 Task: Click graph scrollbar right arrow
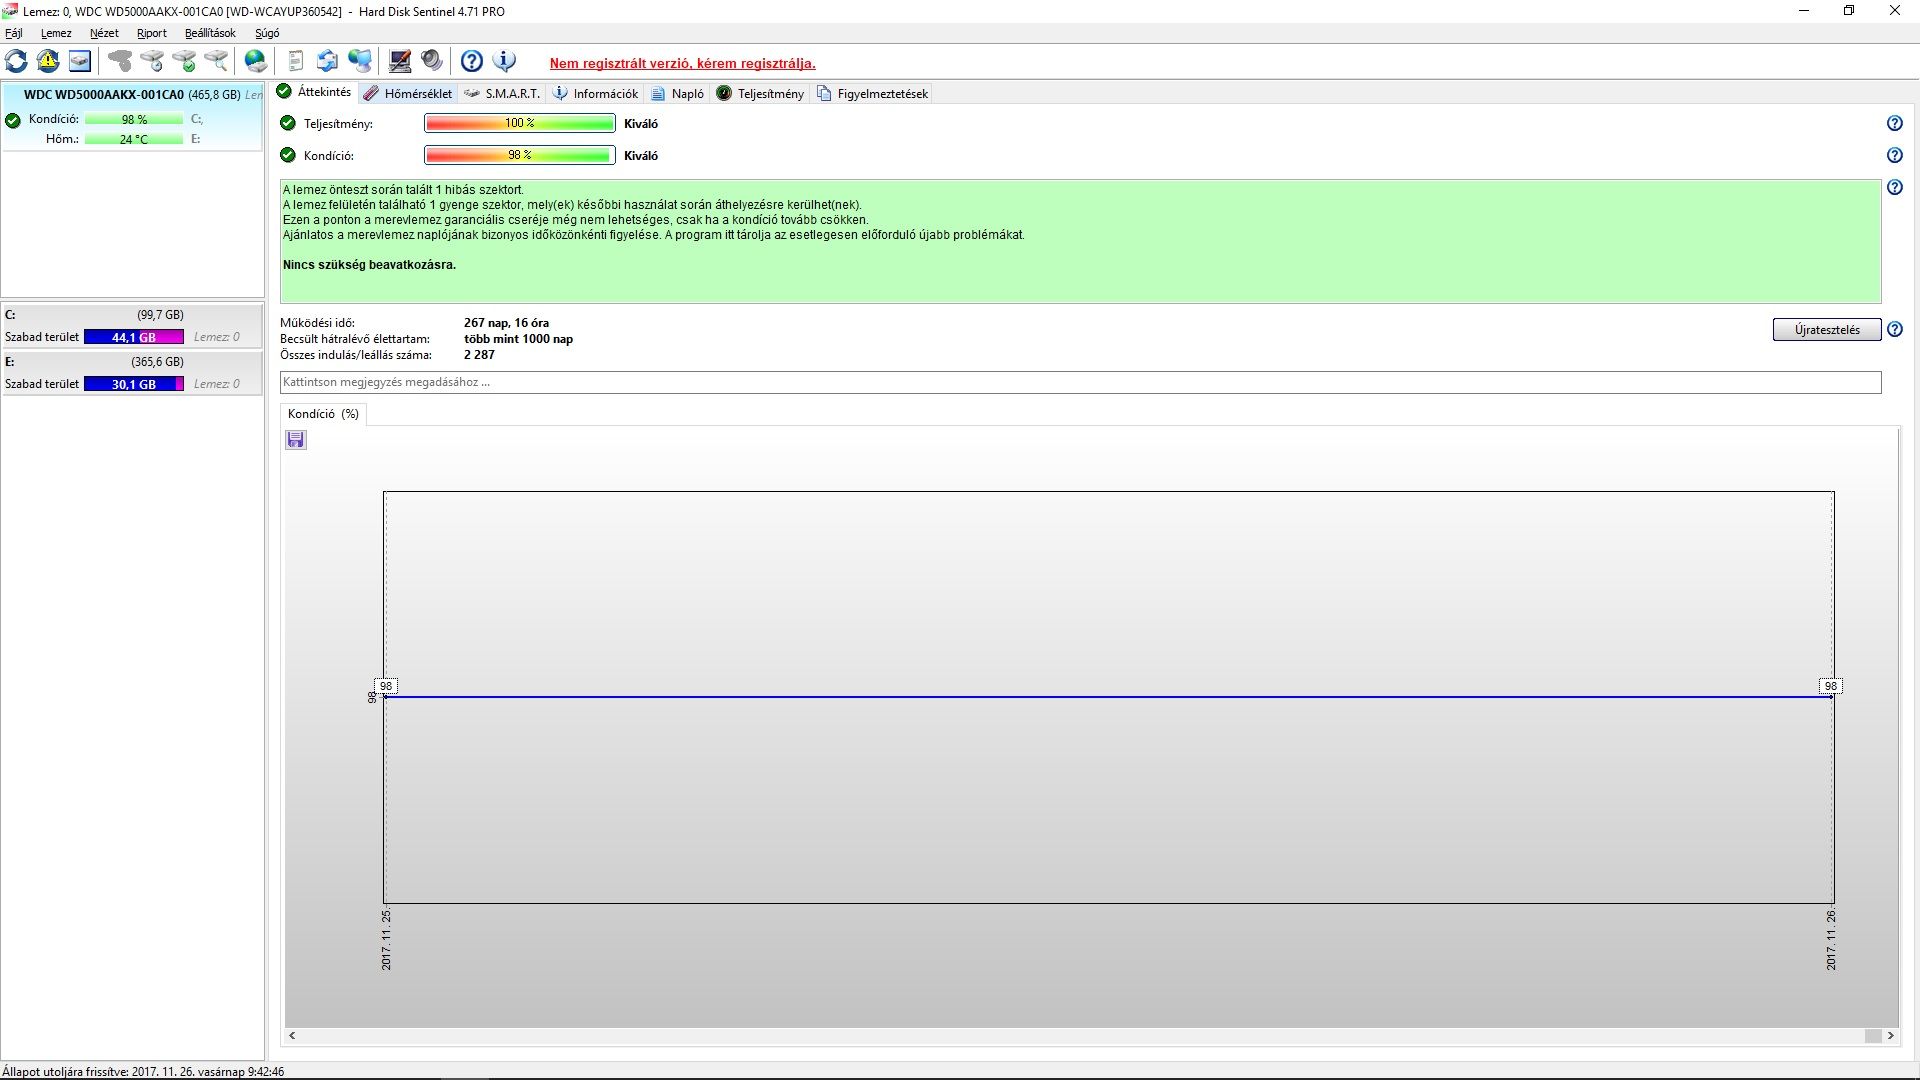tap(1890, 1036)
